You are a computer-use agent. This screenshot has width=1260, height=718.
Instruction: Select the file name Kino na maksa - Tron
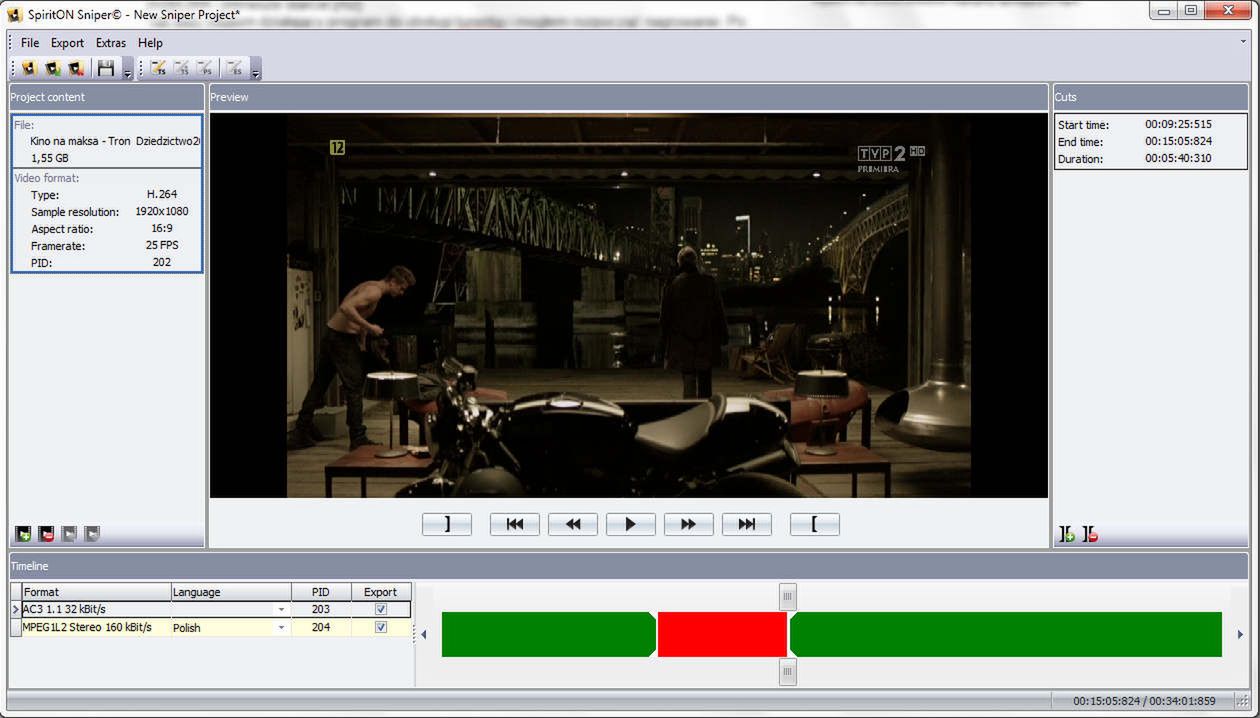[x=80, y=141]
